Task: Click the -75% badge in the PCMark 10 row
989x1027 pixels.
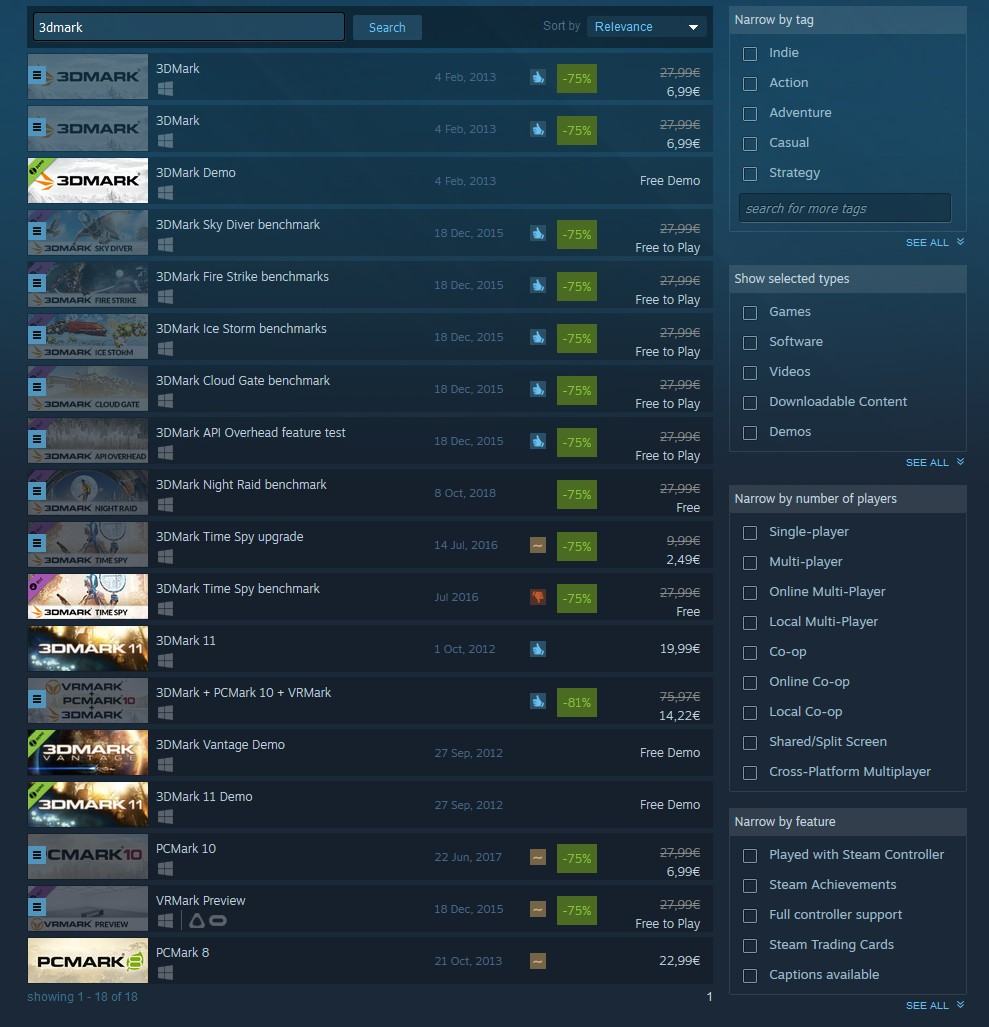Action: pyautogui.click(x=576, y=858)
